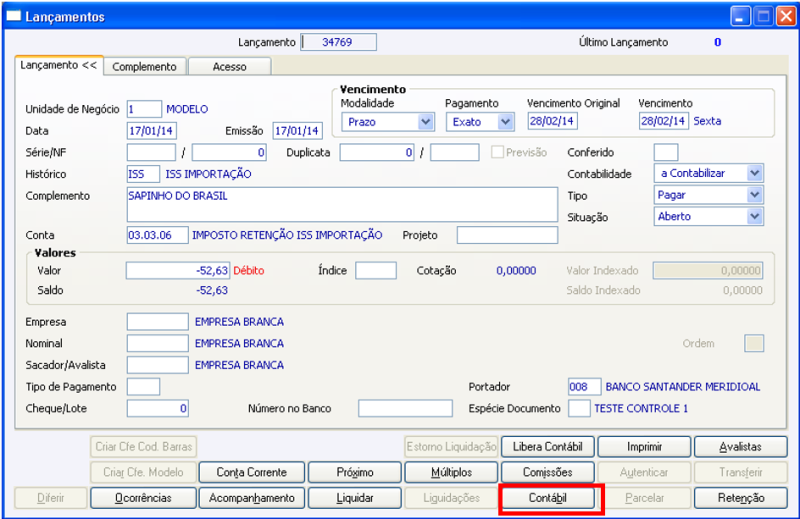Click the BANCO SANTANDER MERIDIOAL text
This screenshot has height=519, width=800.
tap(683, 387)
